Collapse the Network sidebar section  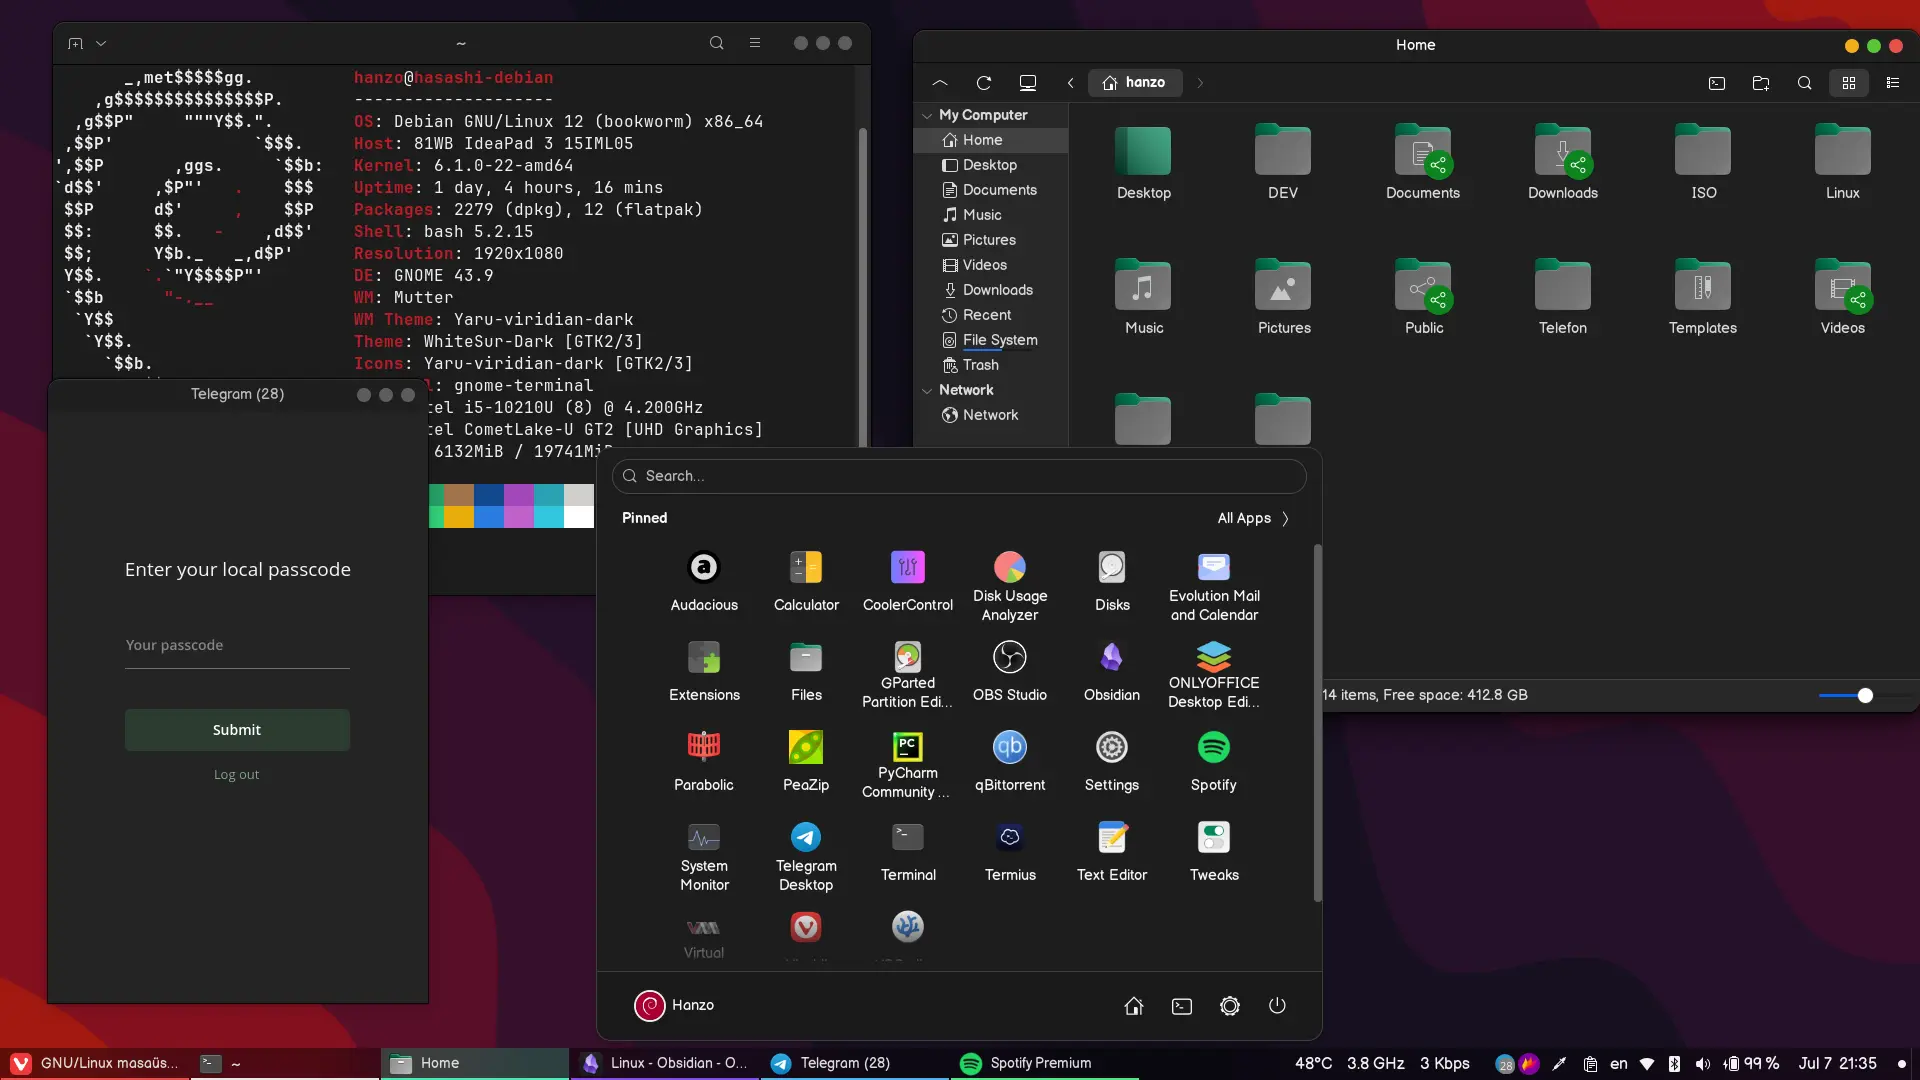point(927,390)
